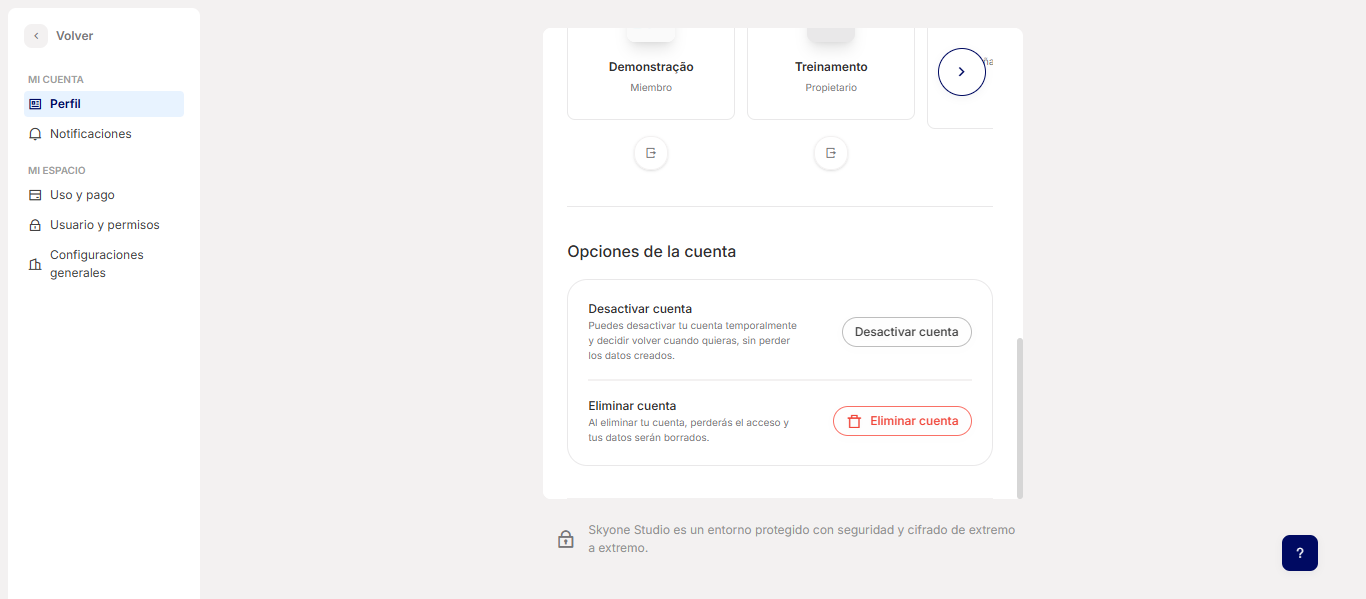Leave the Demonstração workspace using the exit icon
This screenshot has height=599, width=1366.
(651, 153)
